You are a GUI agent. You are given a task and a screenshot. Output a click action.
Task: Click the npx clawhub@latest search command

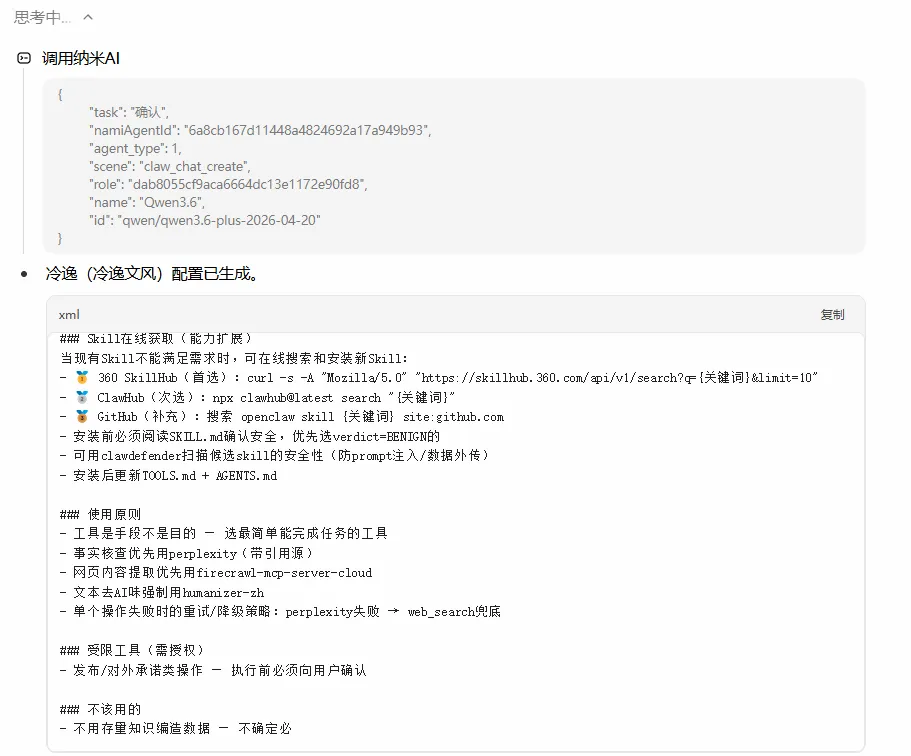point(333,397)
